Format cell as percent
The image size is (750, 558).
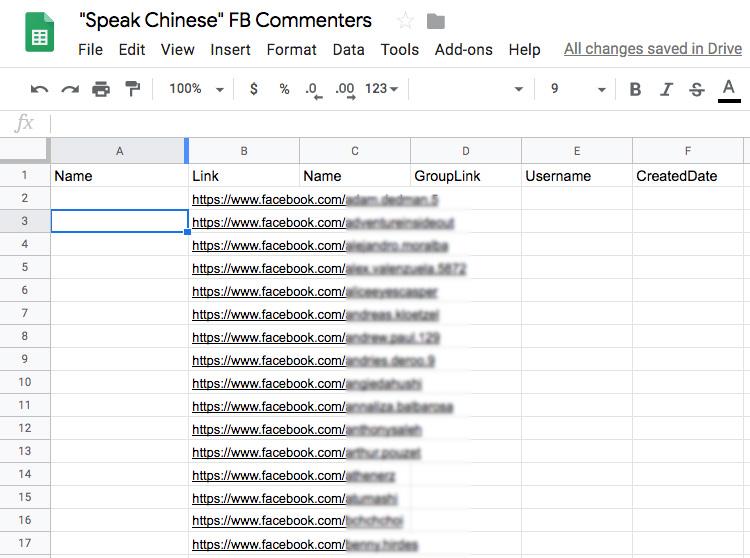[284, 89]
